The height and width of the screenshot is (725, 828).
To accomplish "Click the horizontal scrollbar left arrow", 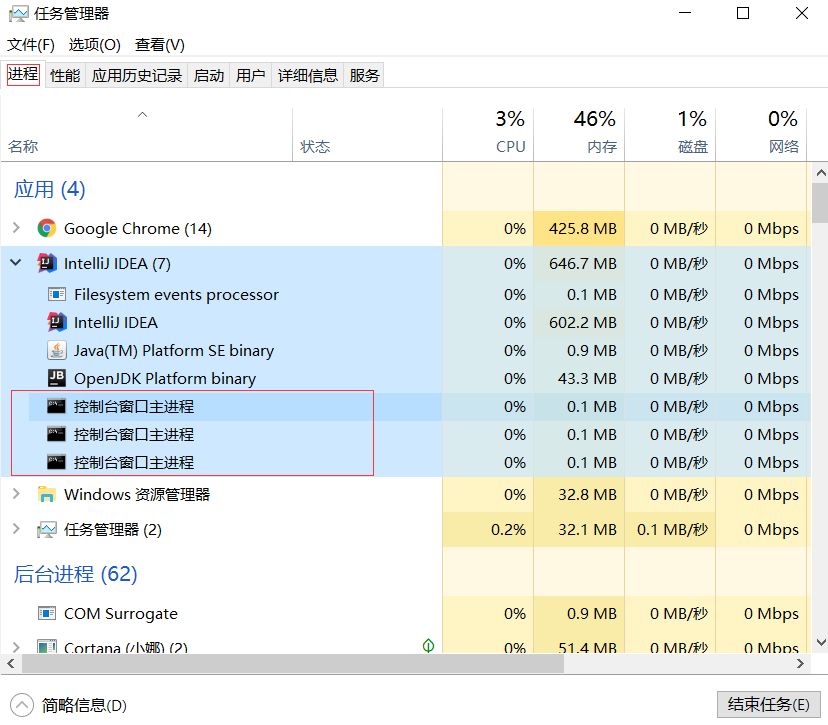I will (10, 663).
